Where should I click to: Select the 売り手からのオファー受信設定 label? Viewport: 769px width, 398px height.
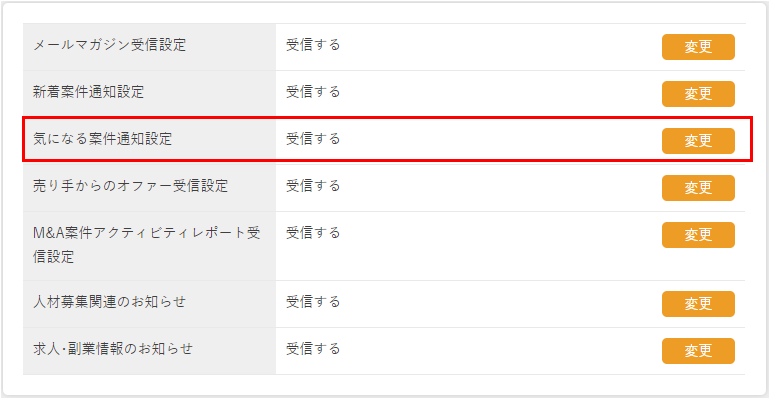(130, 186)
